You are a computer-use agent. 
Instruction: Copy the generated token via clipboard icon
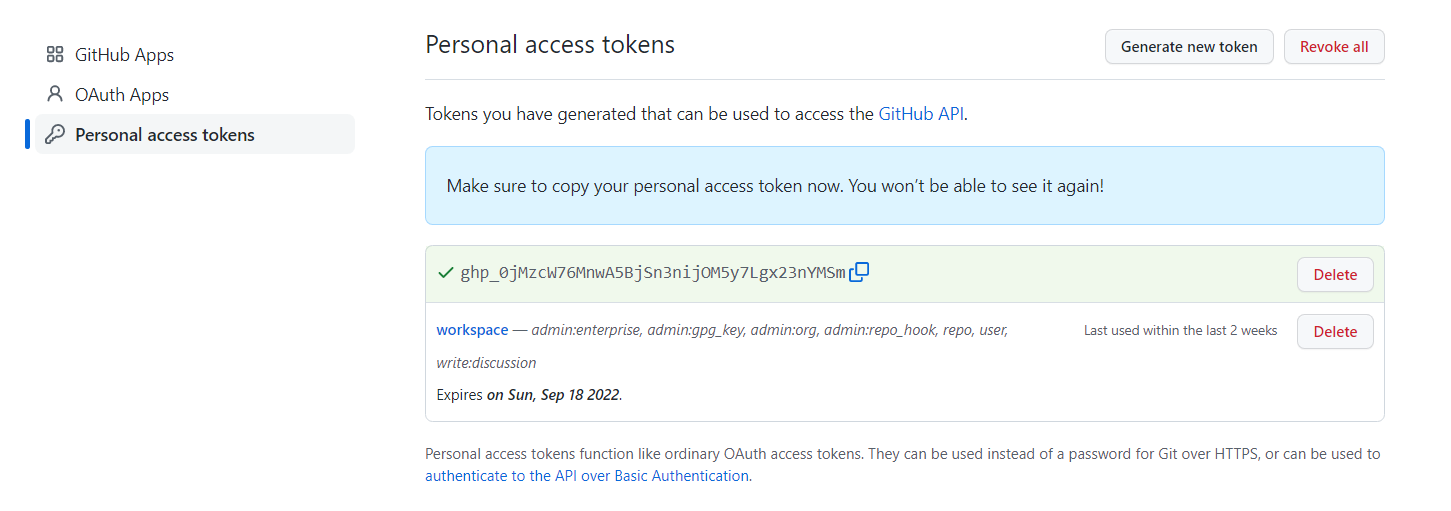tap(859, 272)
